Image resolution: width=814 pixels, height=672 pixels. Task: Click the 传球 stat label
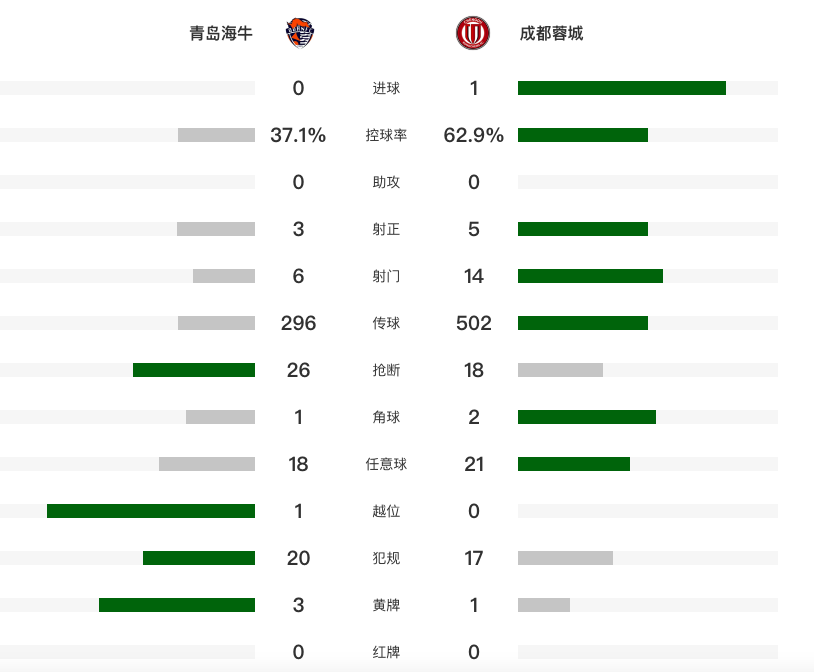coord(386,323)
